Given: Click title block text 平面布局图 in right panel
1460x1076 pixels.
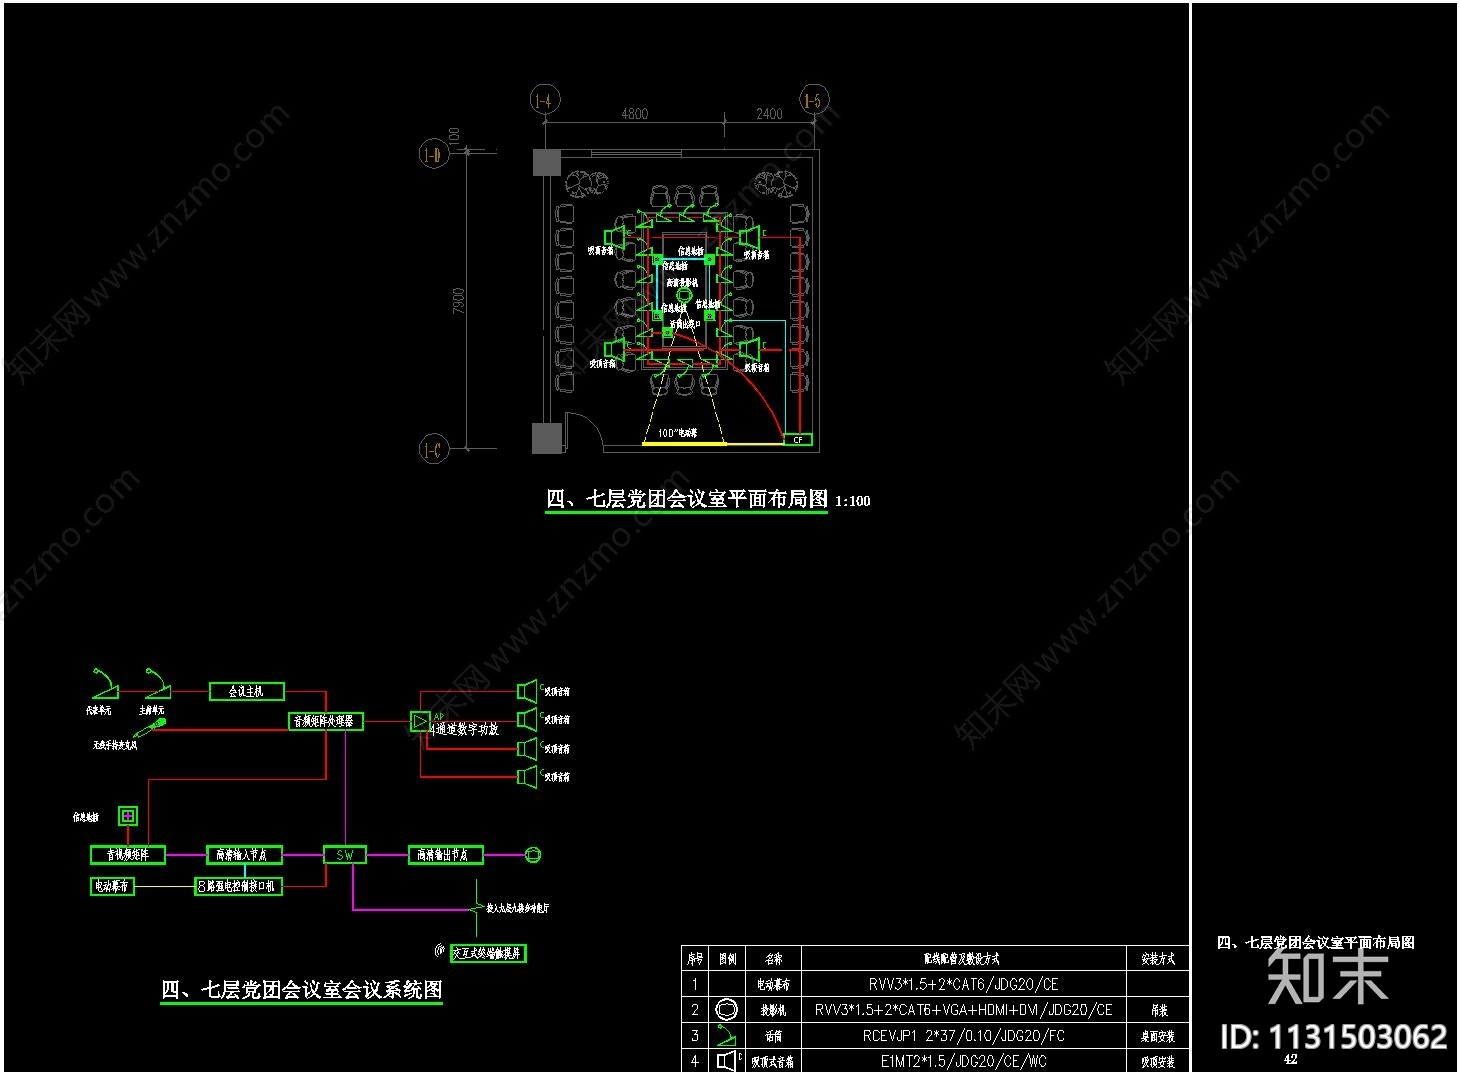Looking at the screenshot, I should click(x=1316, y=943).
